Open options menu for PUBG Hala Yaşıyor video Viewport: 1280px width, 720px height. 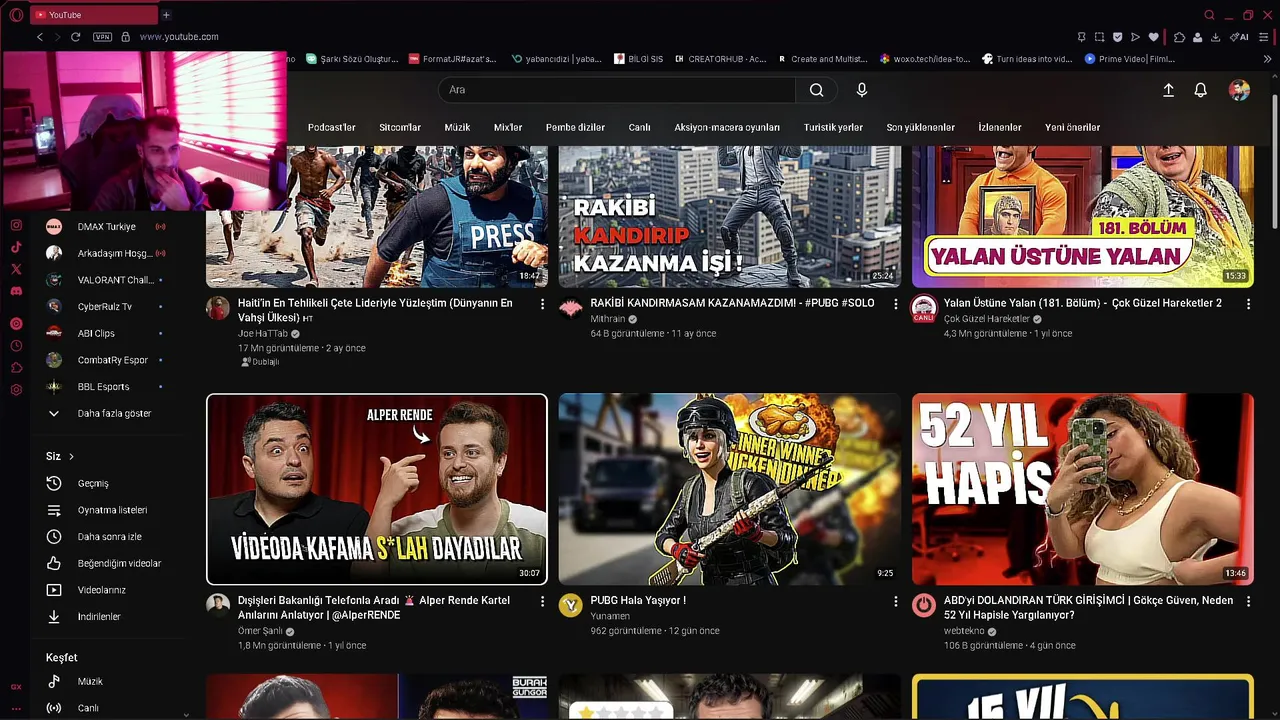[x=895, y=601]
